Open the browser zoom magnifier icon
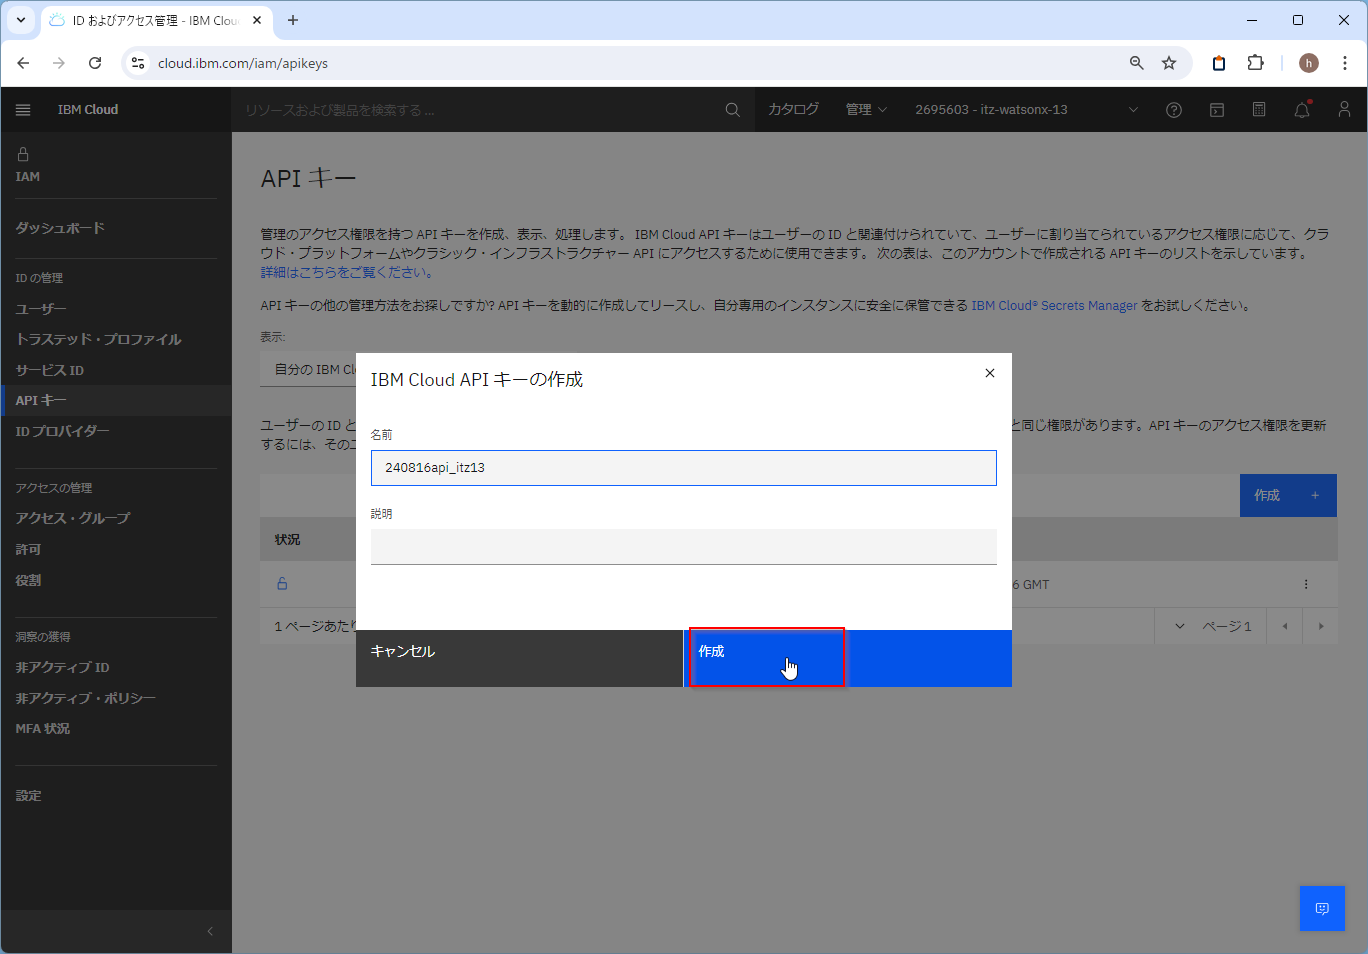The width and height of the screenshot is (1368, 954). pos(1137,63)
